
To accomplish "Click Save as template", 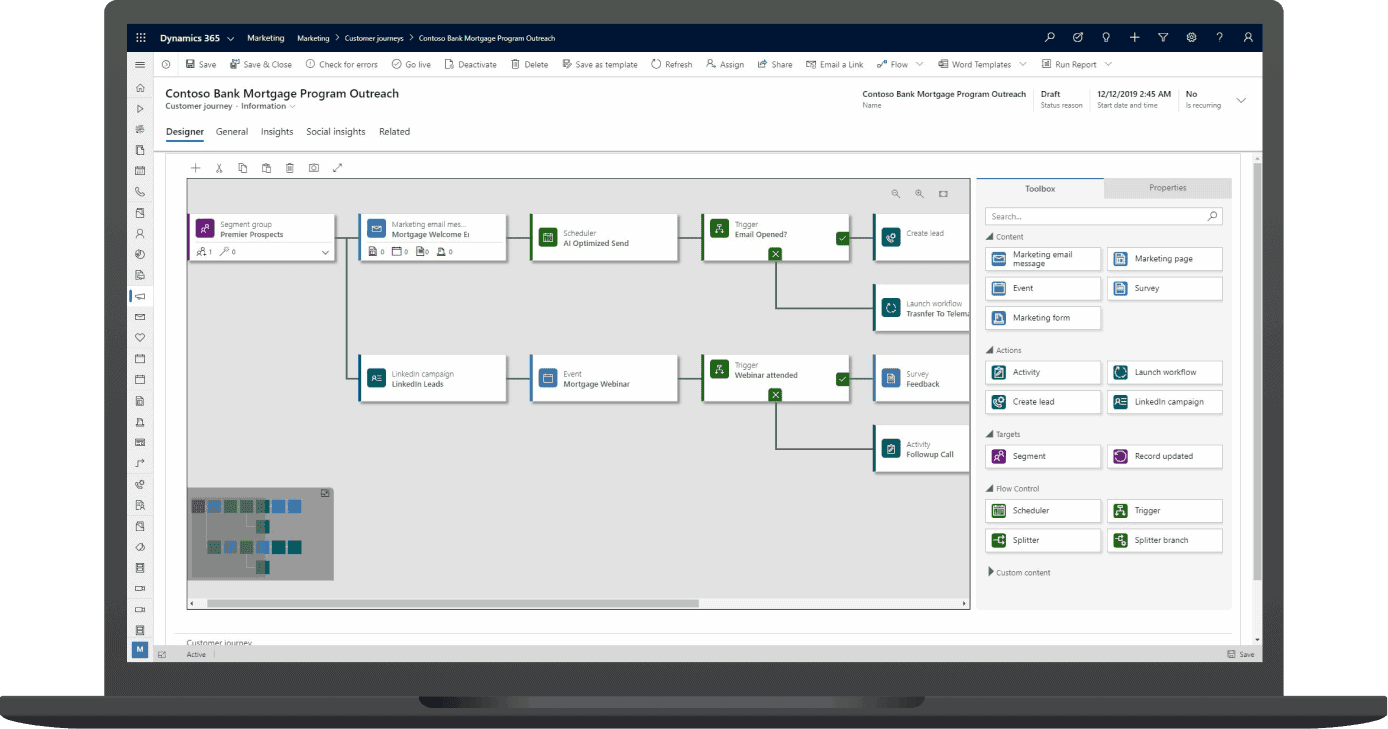I will (x=599, y=64).
